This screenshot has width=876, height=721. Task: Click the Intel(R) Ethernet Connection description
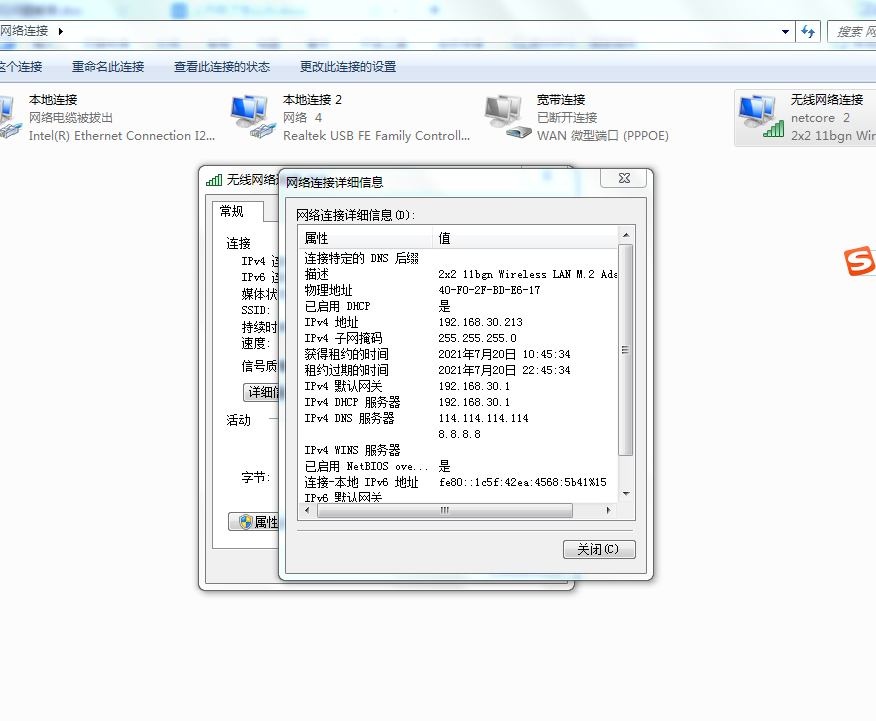(122, 136)
